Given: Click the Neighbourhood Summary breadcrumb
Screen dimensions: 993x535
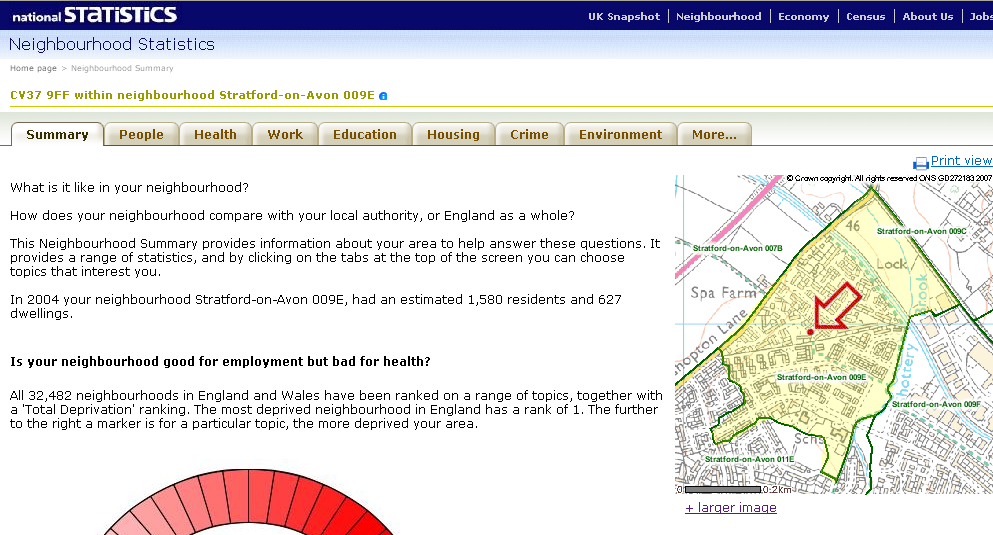Looking at the screenshot, I should point(122,68).
